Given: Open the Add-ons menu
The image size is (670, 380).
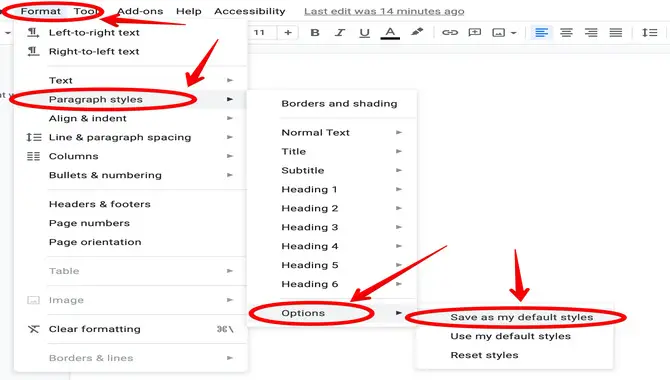Looking at the screenshot, I should point(140,11).
